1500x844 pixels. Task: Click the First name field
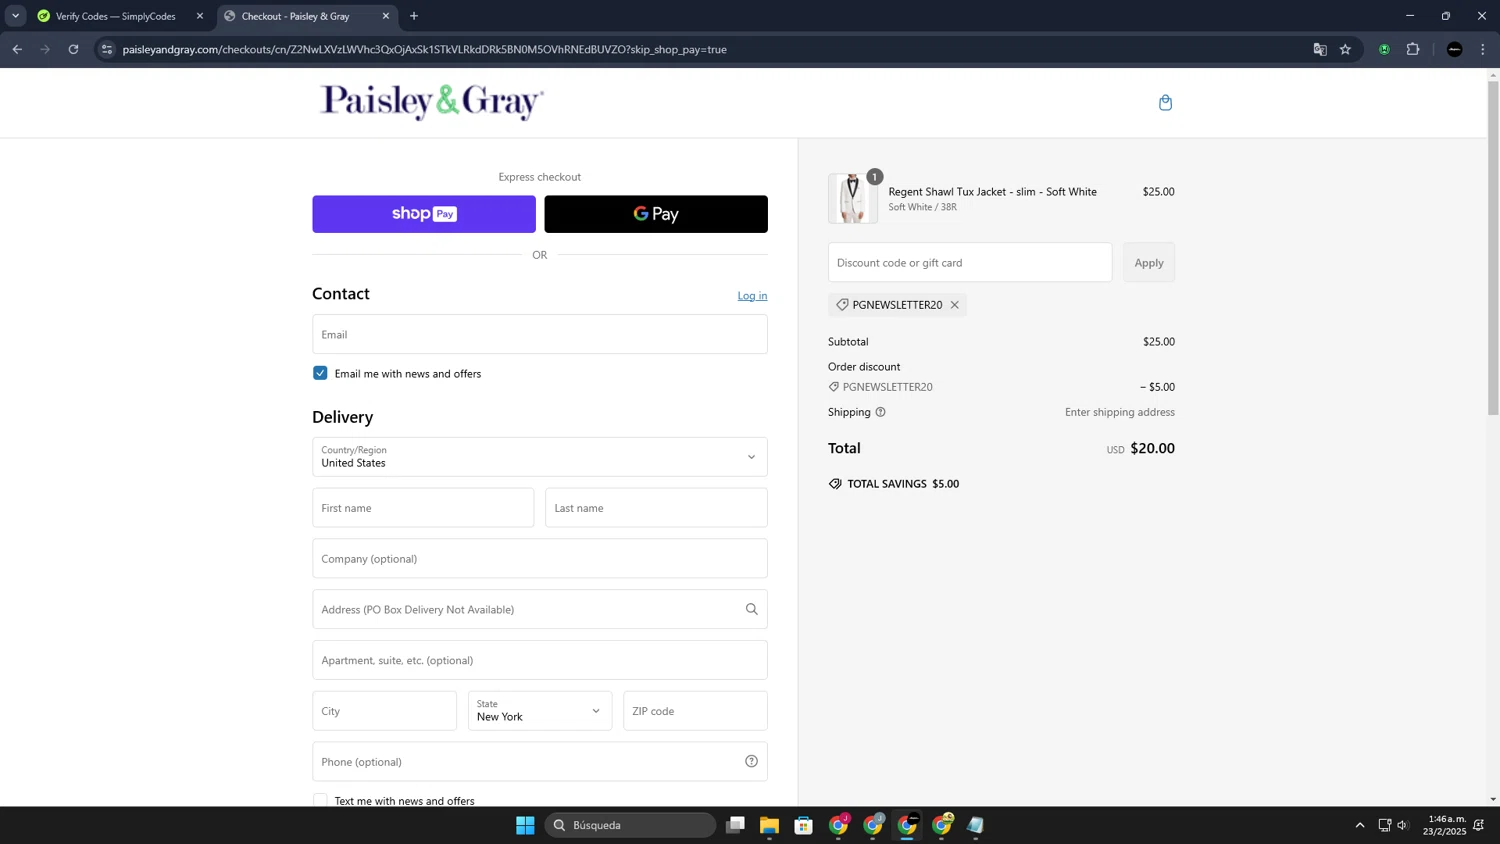(x=423, y=508)
